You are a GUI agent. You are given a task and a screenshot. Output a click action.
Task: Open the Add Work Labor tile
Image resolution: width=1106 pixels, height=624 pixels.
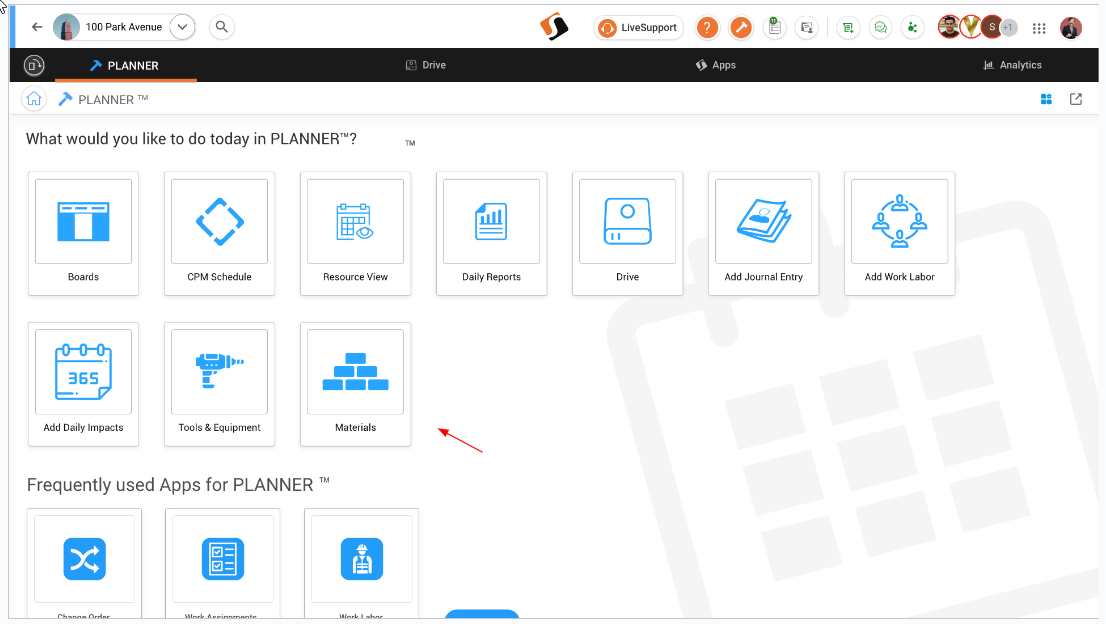pyautogui.click(x=900, y=233)
